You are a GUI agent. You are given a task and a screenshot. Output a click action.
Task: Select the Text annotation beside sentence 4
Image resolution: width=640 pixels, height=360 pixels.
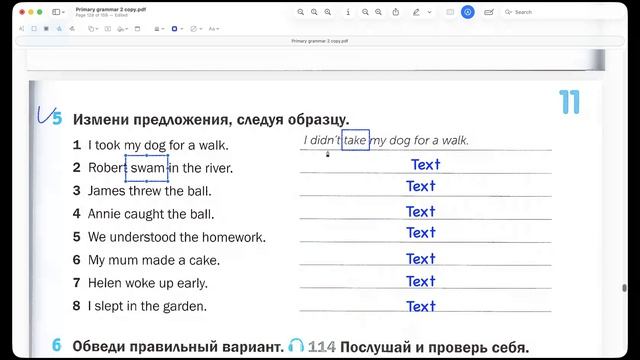(420, 211)
